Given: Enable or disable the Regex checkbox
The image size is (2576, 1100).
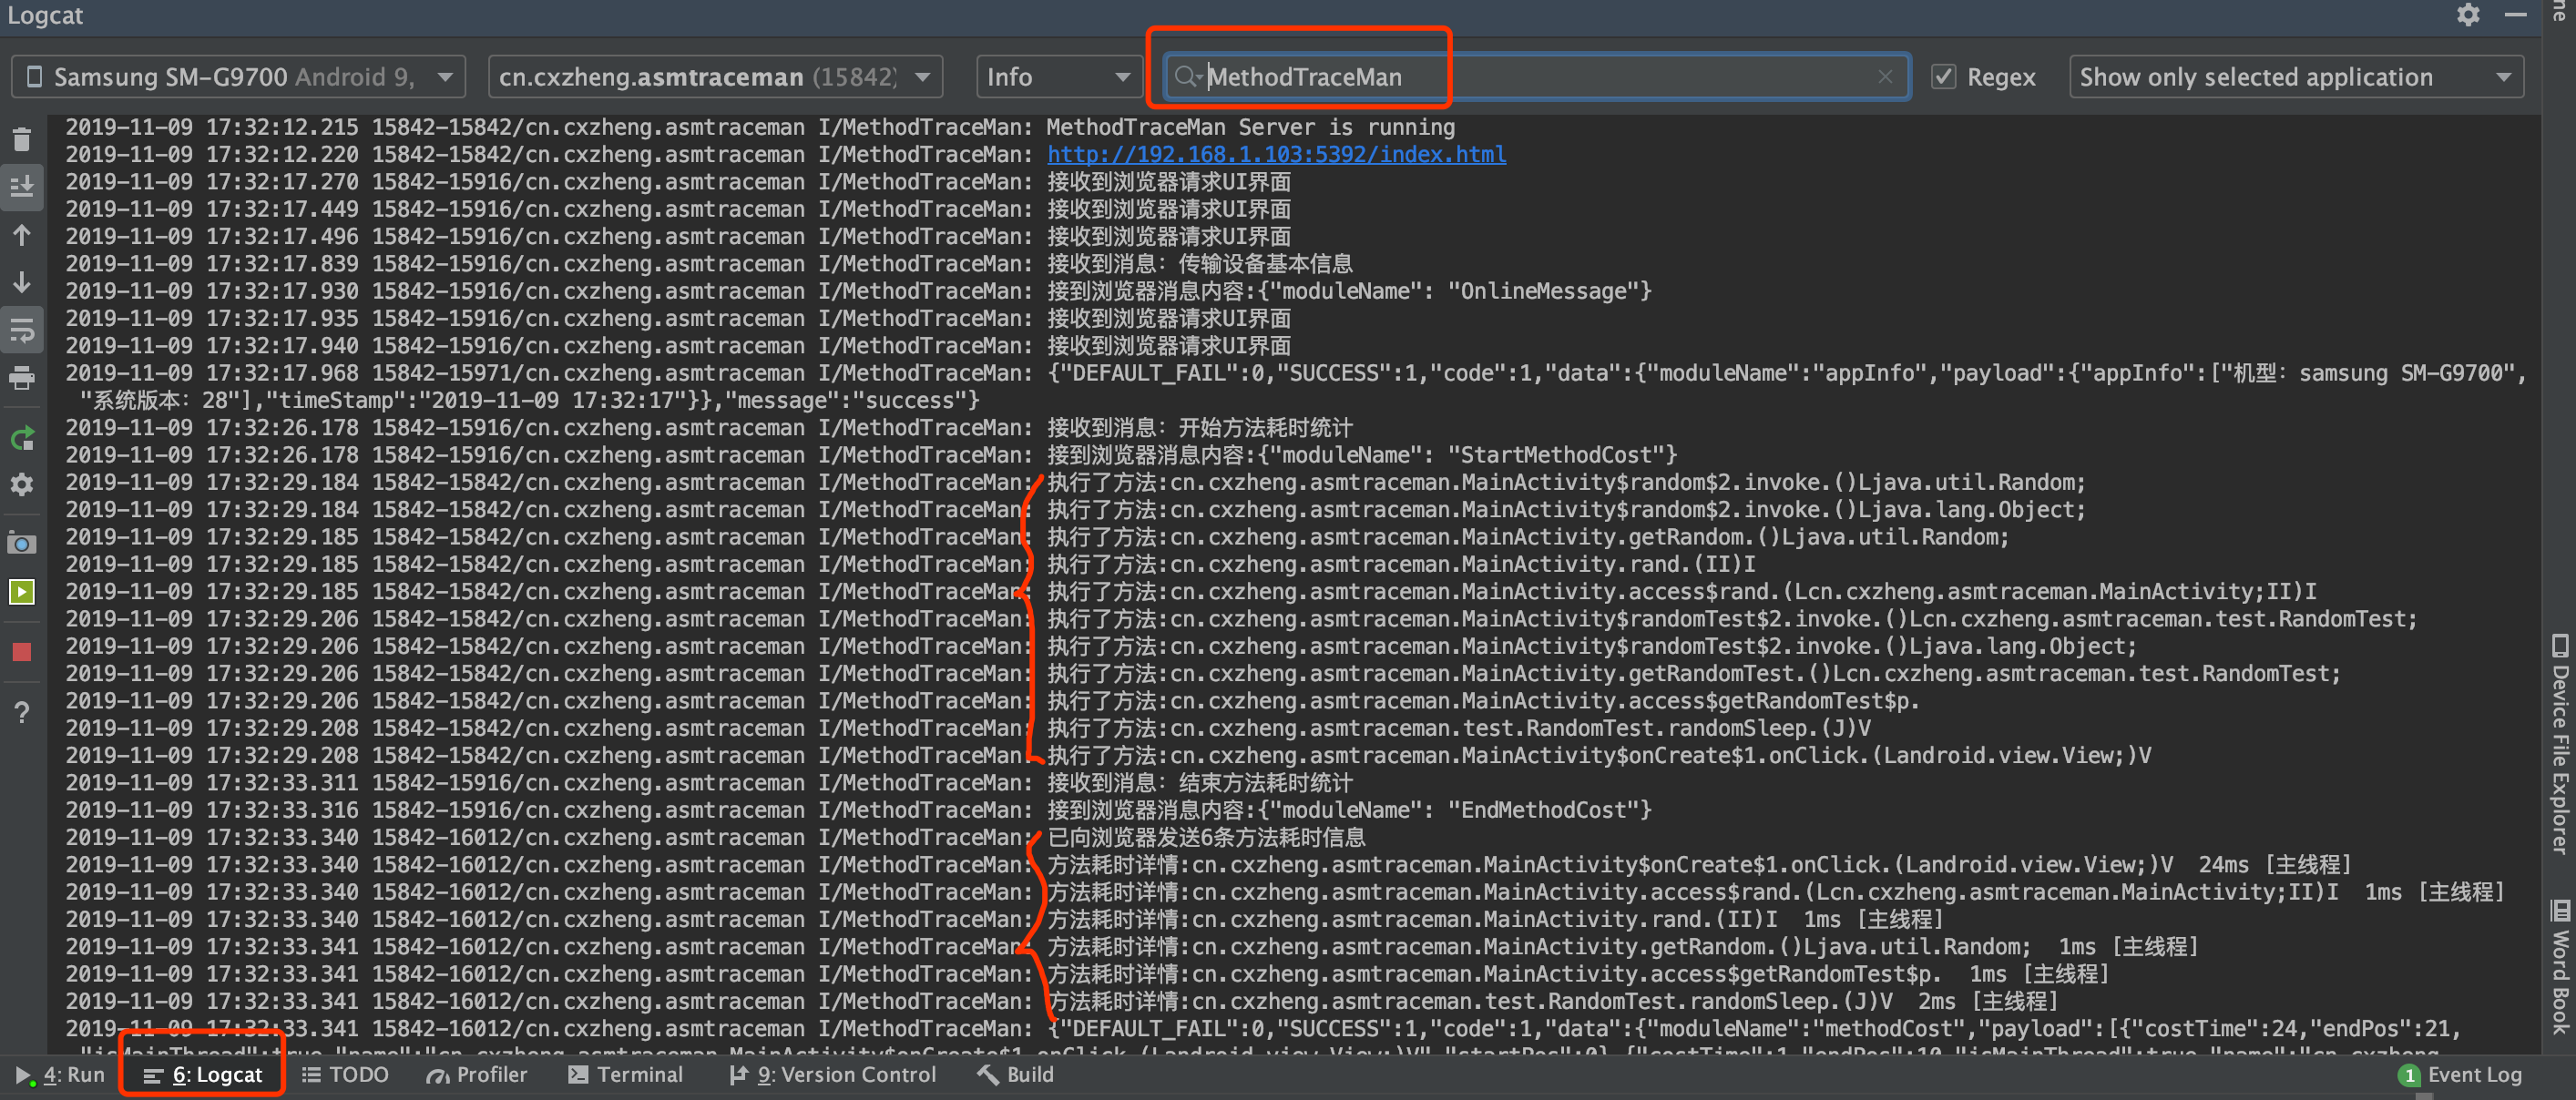Looking at the screenshot, I should pyautogui.click(x=1943, y=77).
